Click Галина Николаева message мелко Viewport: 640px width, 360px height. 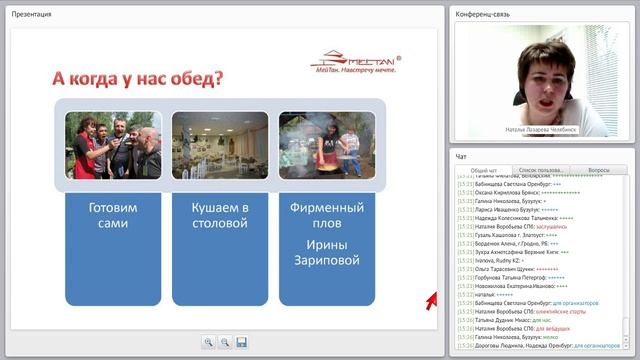point(508,337)
